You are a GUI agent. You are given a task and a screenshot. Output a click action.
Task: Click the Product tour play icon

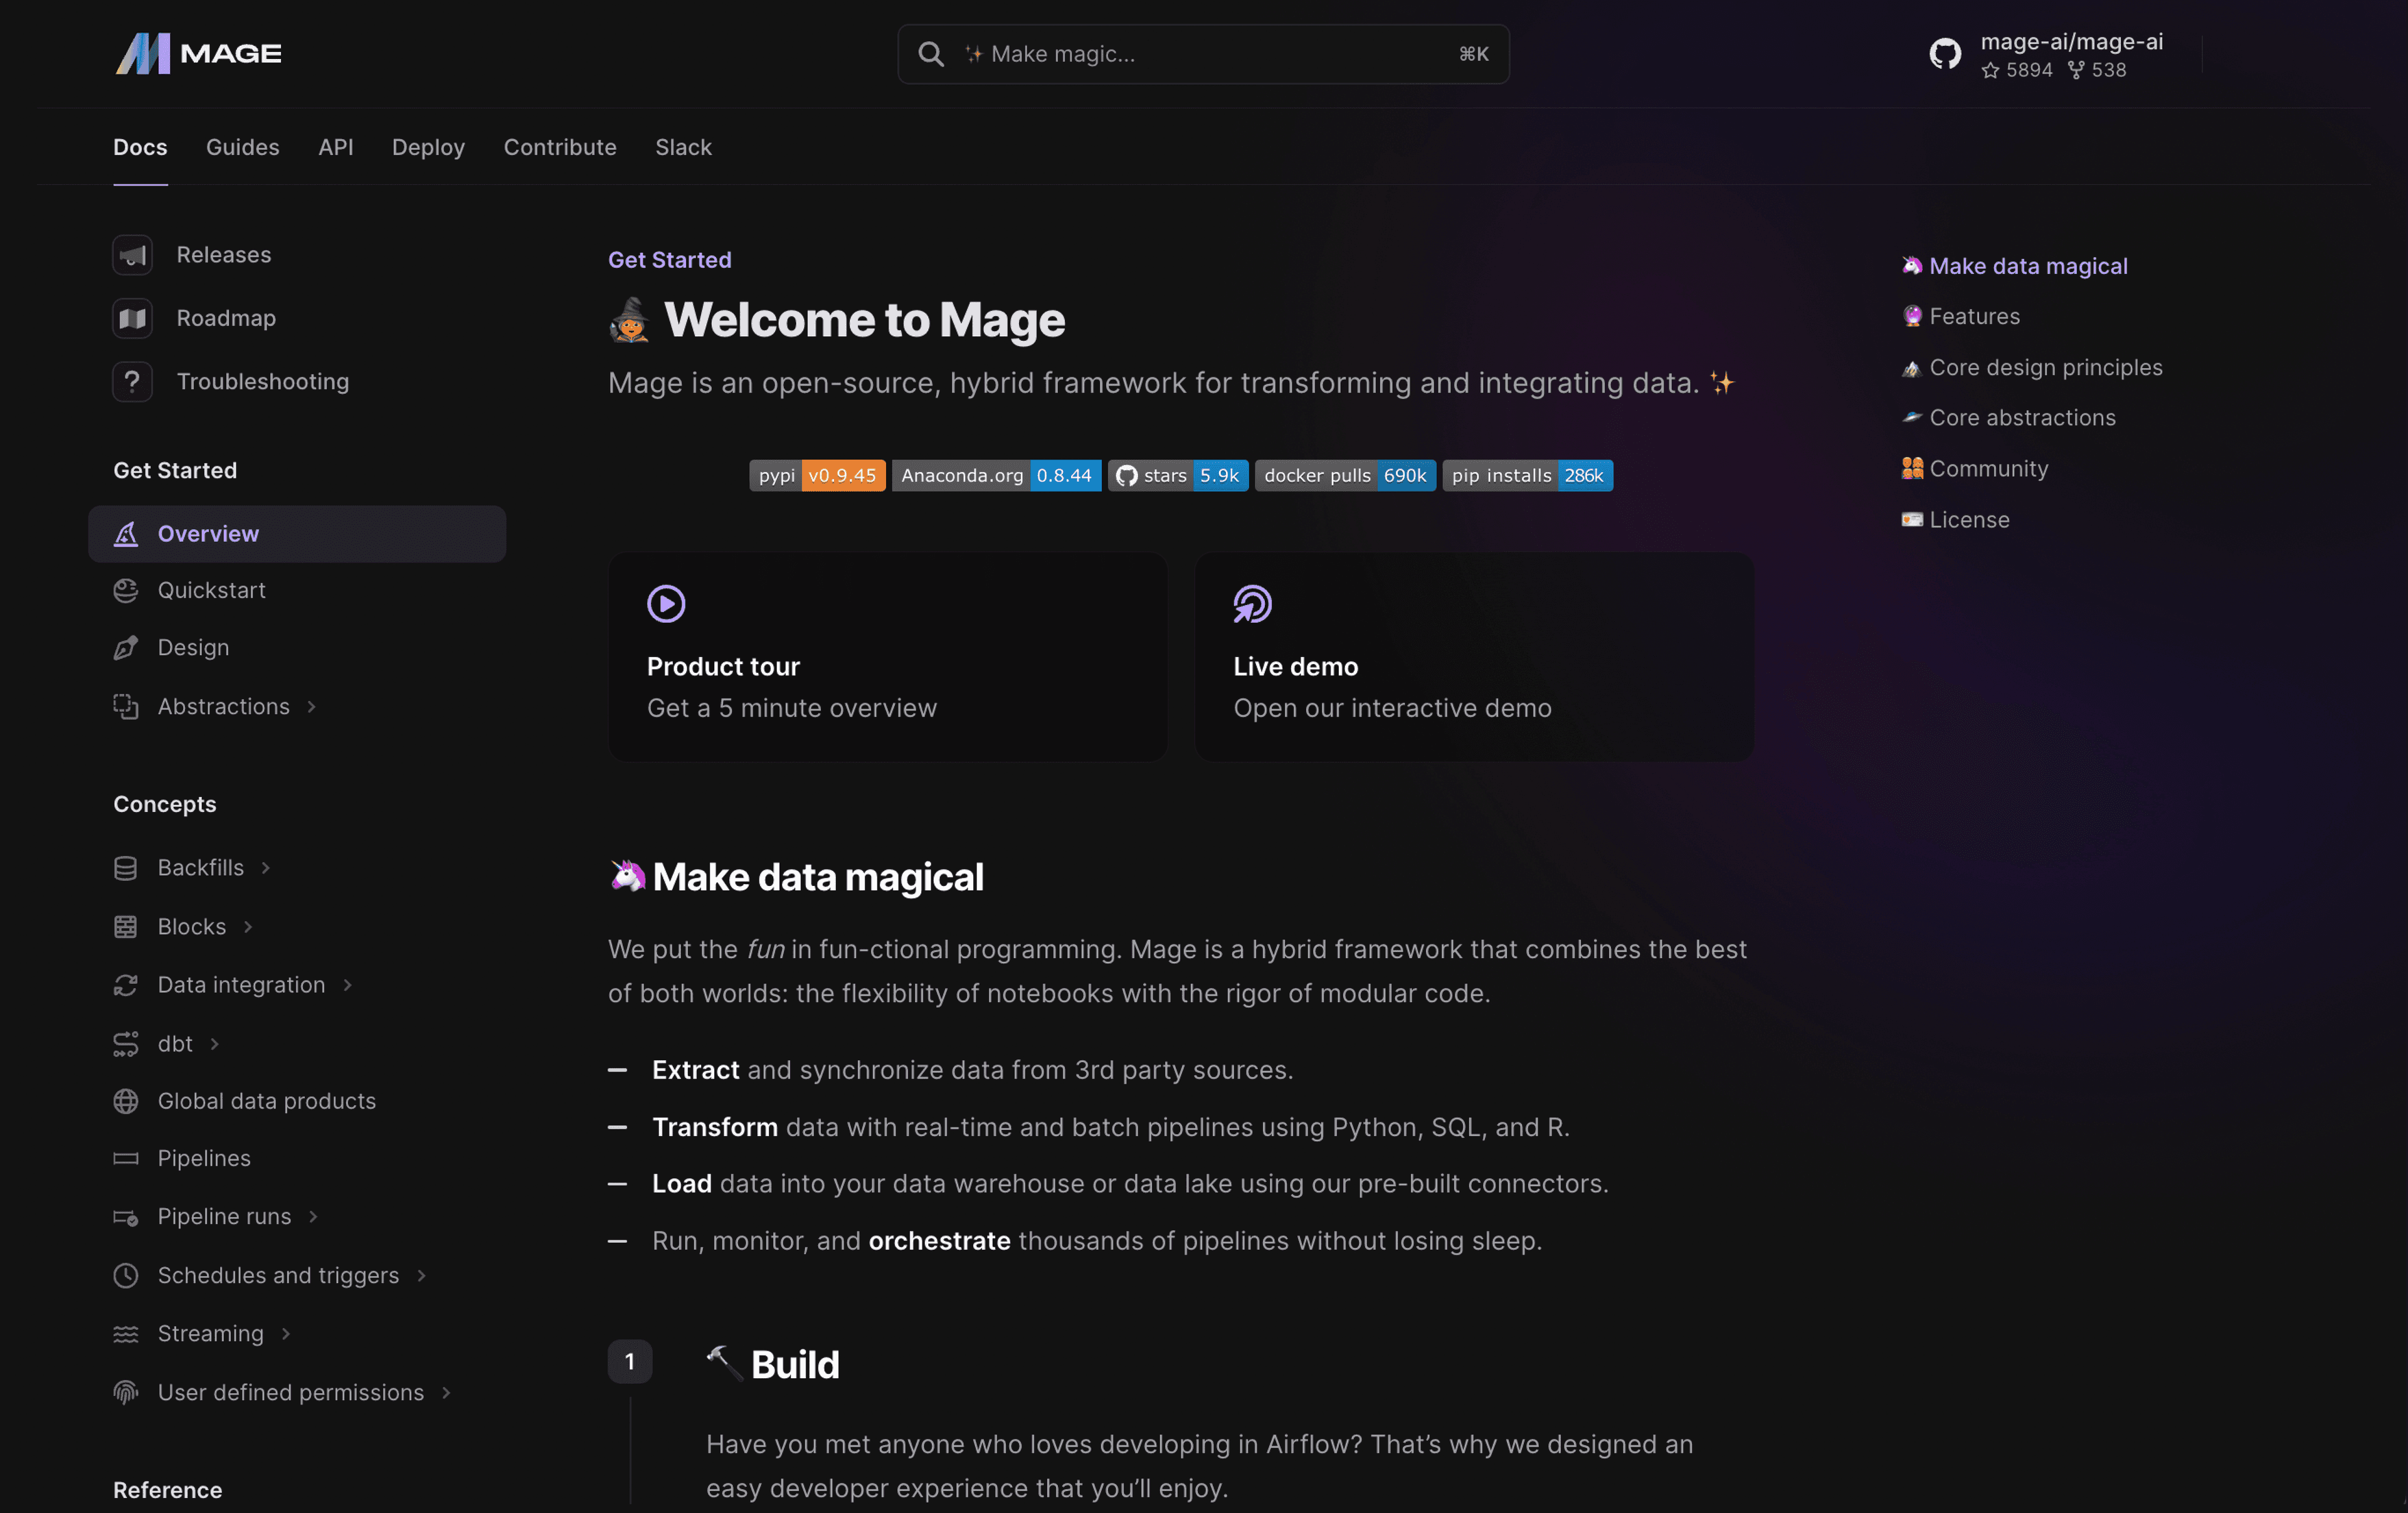[x=666, y=604]
